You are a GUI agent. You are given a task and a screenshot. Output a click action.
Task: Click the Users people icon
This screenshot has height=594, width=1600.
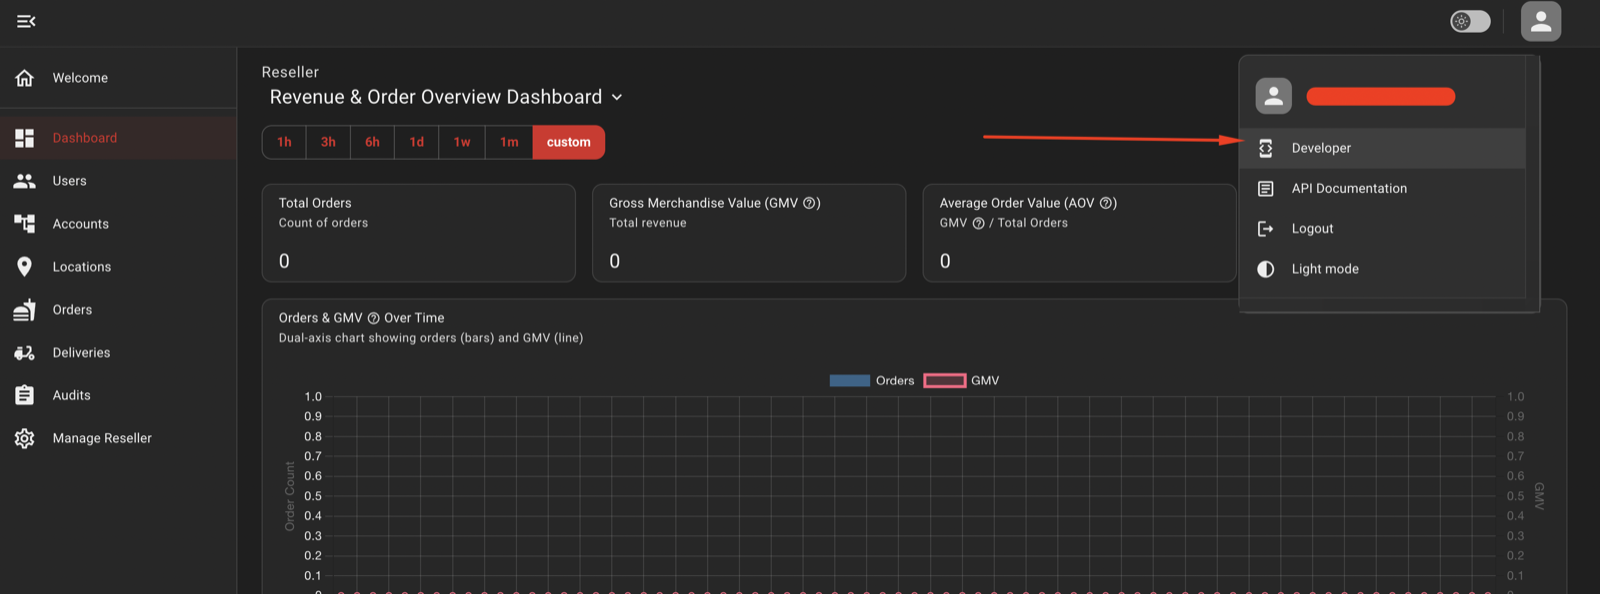pos(25,181)
